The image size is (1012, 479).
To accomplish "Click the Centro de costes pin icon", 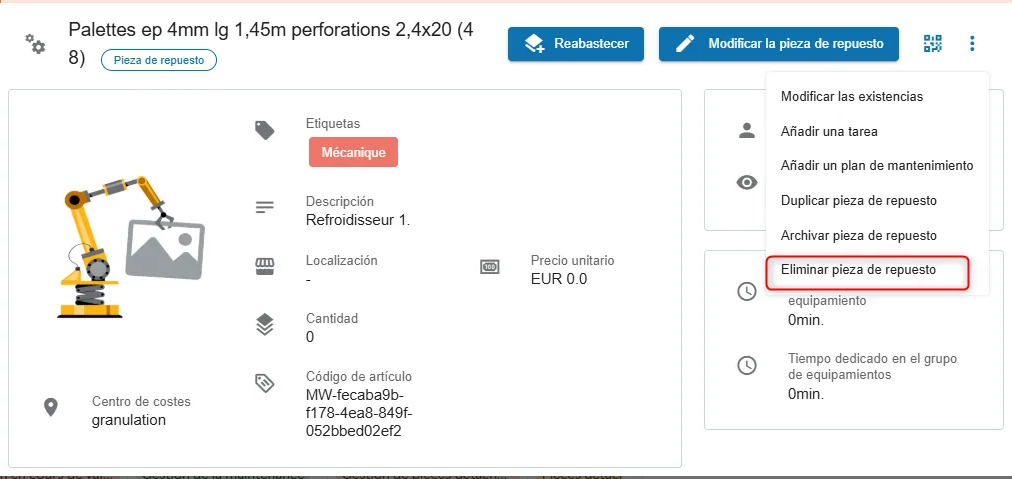I will 50,407.
